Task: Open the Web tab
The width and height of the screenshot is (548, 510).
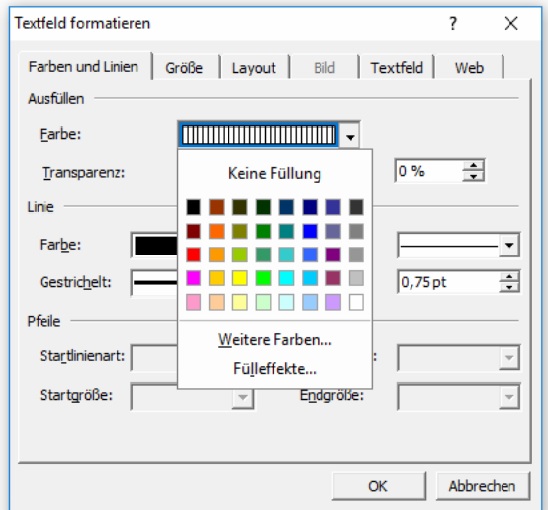Action: tap(469, 68)
